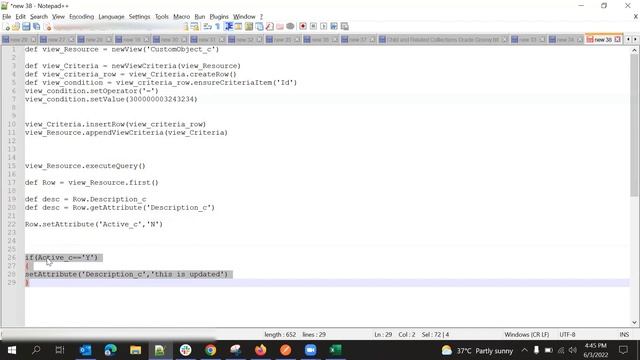Open the File menu
This screenshot has width=640, height=360.
pos(7,17)
